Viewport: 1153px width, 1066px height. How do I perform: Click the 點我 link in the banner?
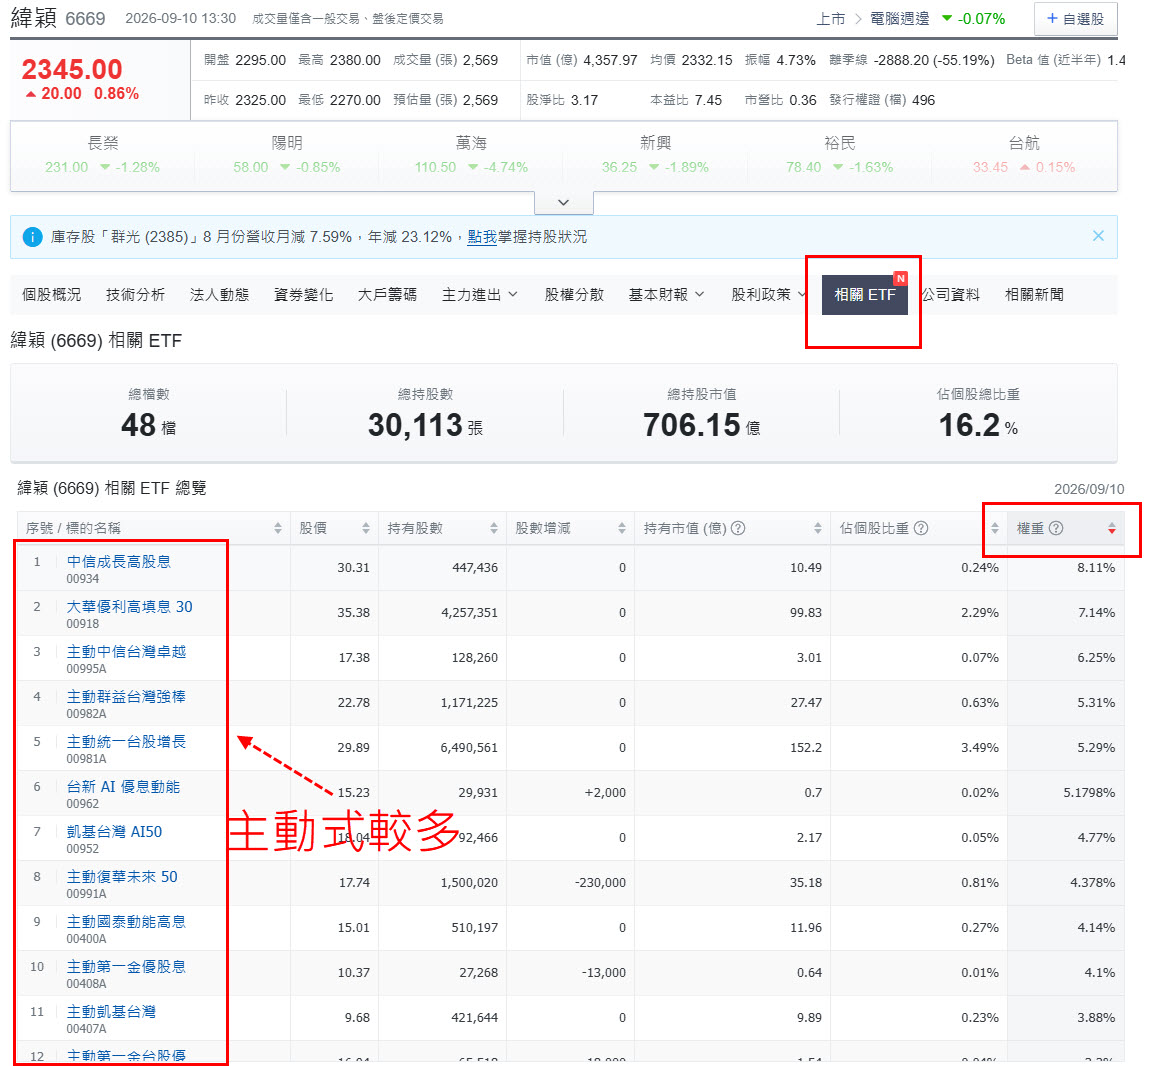(x=482, y=237)
